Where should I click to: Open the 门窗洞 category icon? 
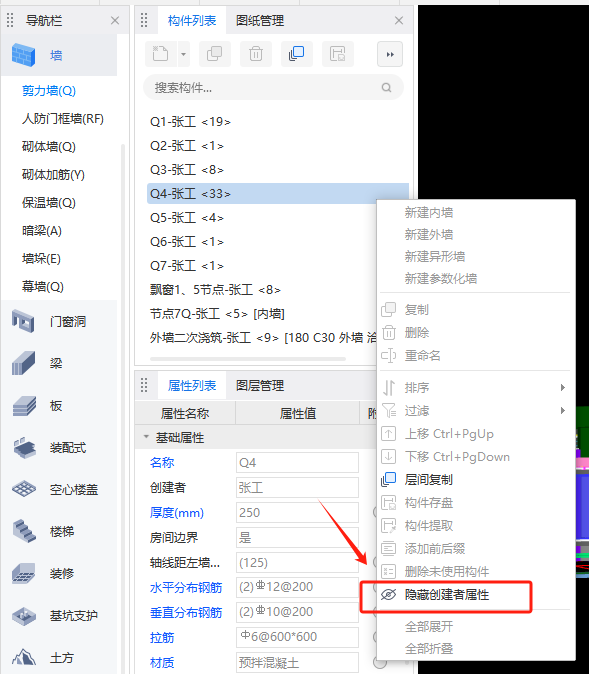click(x=23, y=321)
